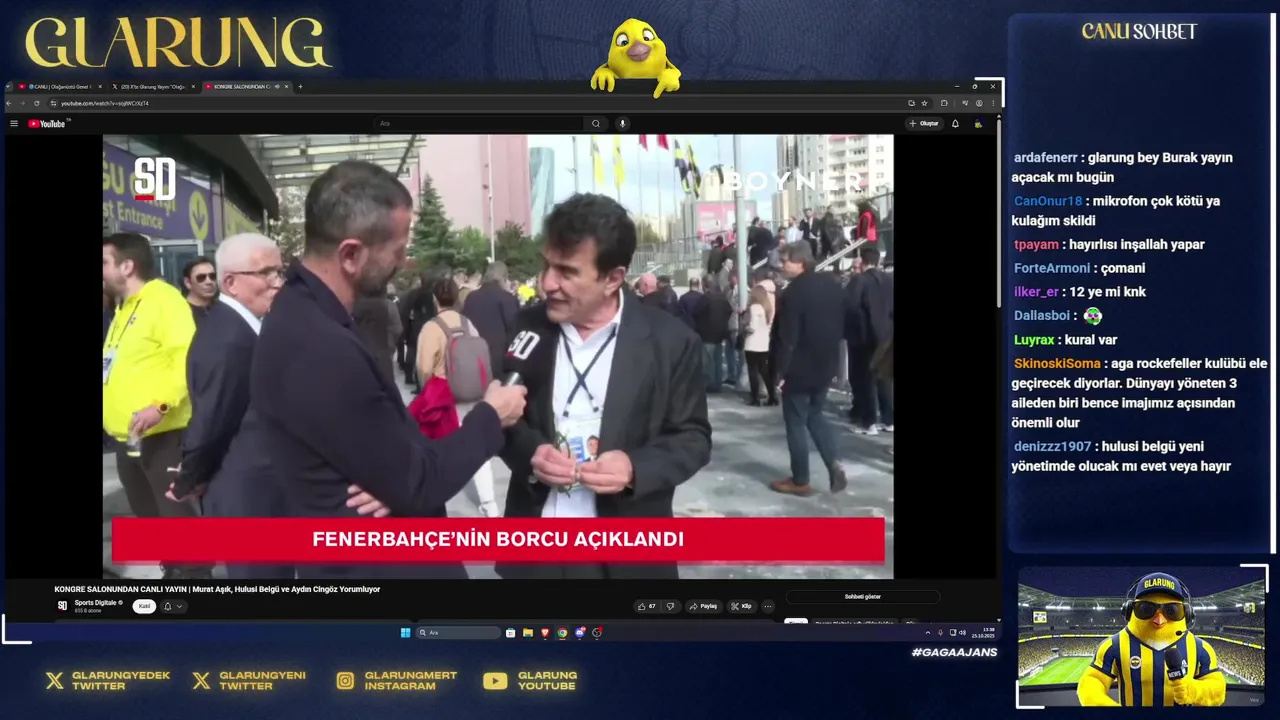Open more actions ellipsis under the video
The width and height of the screenshot is (1280, 720).
tap(768, 606)
